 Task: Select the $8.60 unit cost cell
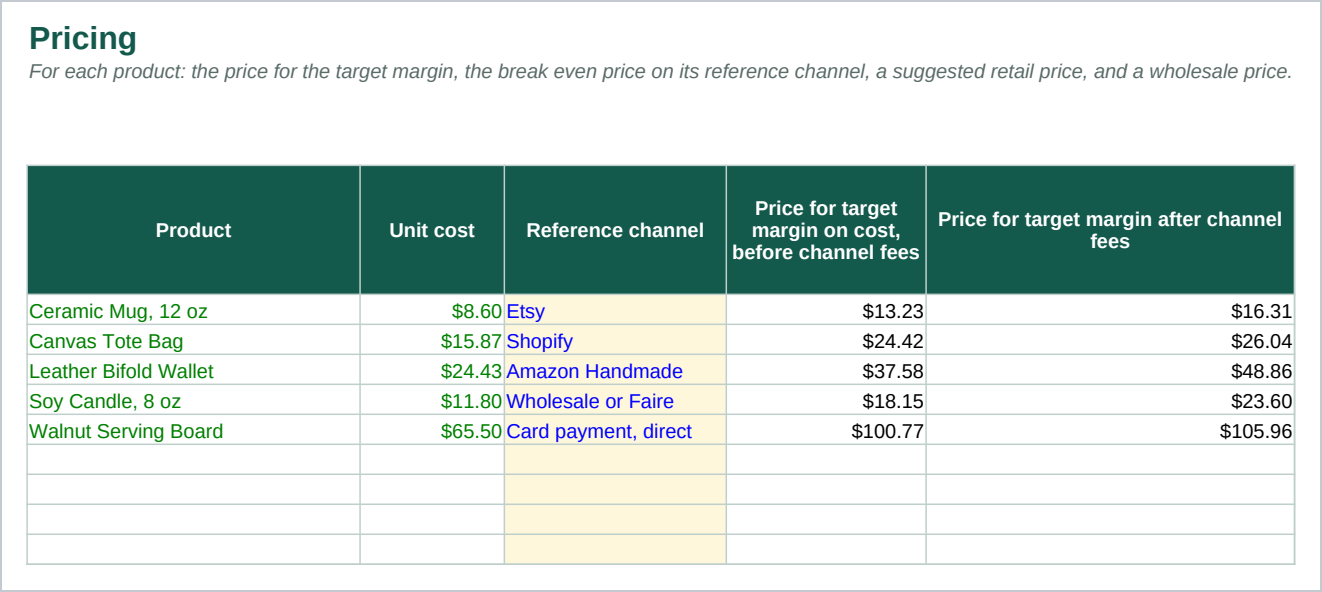pos(432,310)
